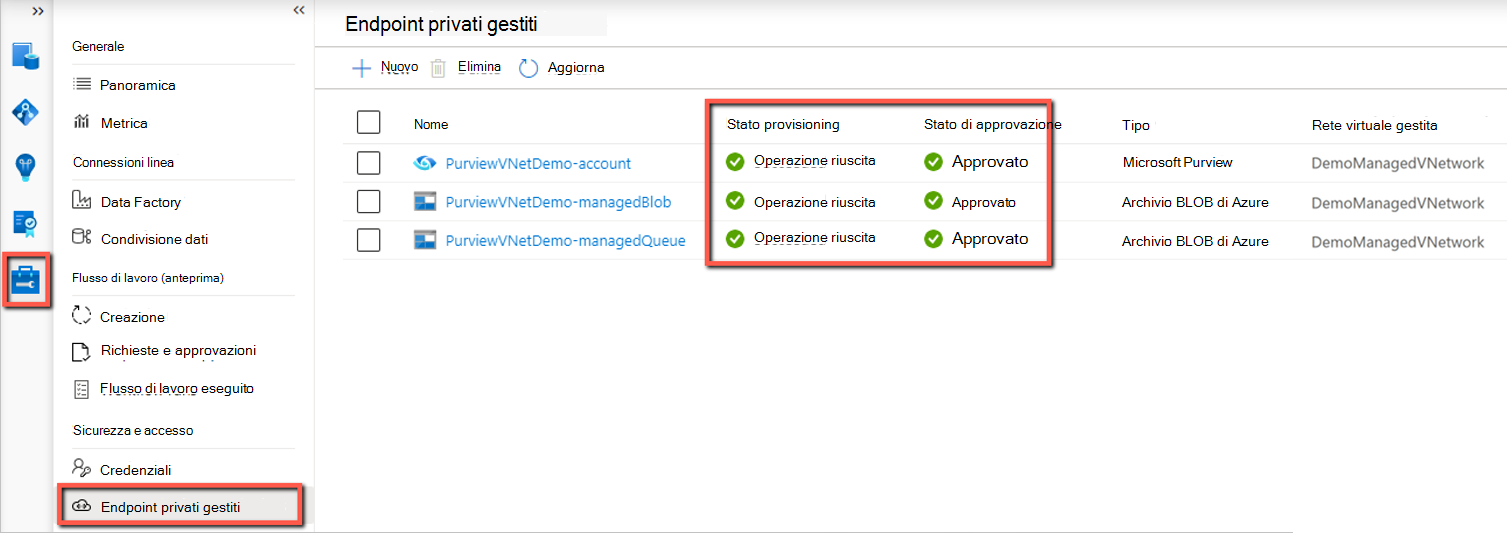The width and height of the screenshot is (1507, 533).
Task: Click the trash icon beside Elimina
Action: [438, 68]
